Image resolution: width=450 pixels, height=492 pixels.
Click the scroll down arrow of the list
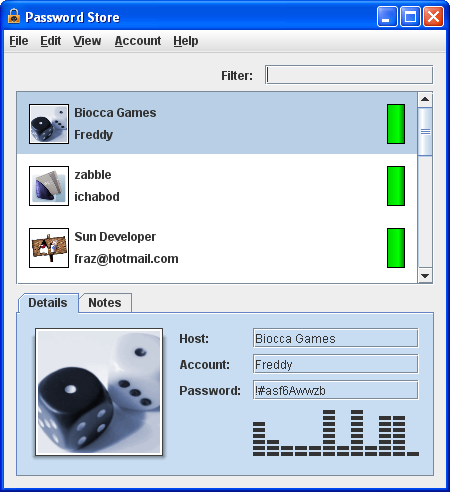[425, 276]
